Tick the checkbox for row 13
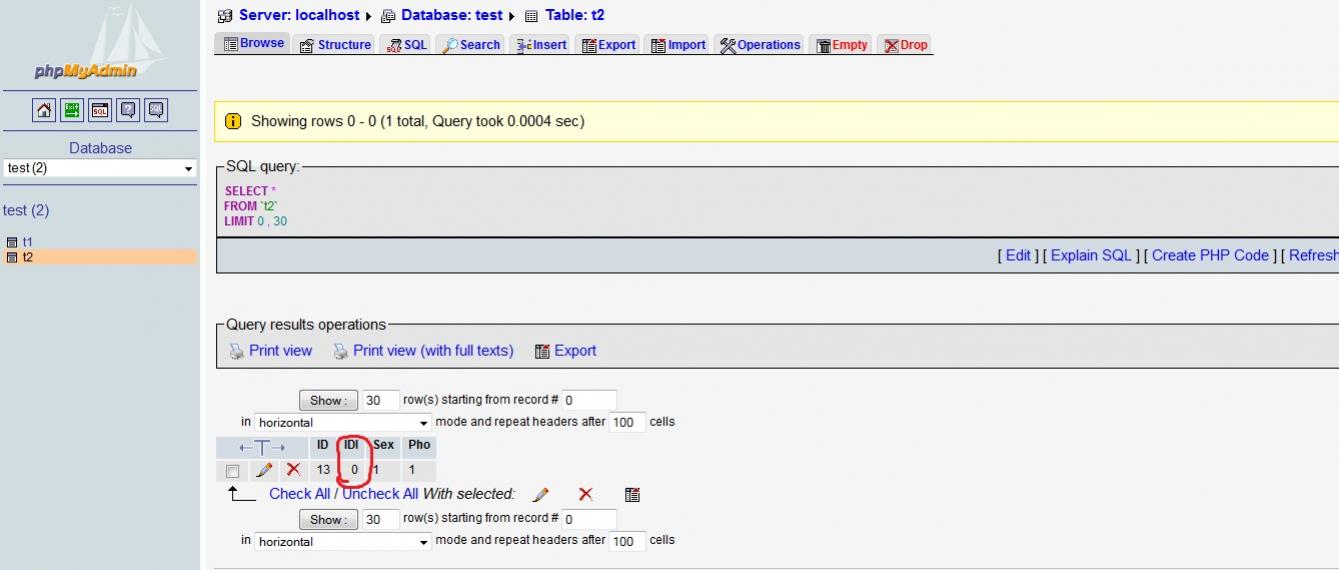 pos(233,470)
